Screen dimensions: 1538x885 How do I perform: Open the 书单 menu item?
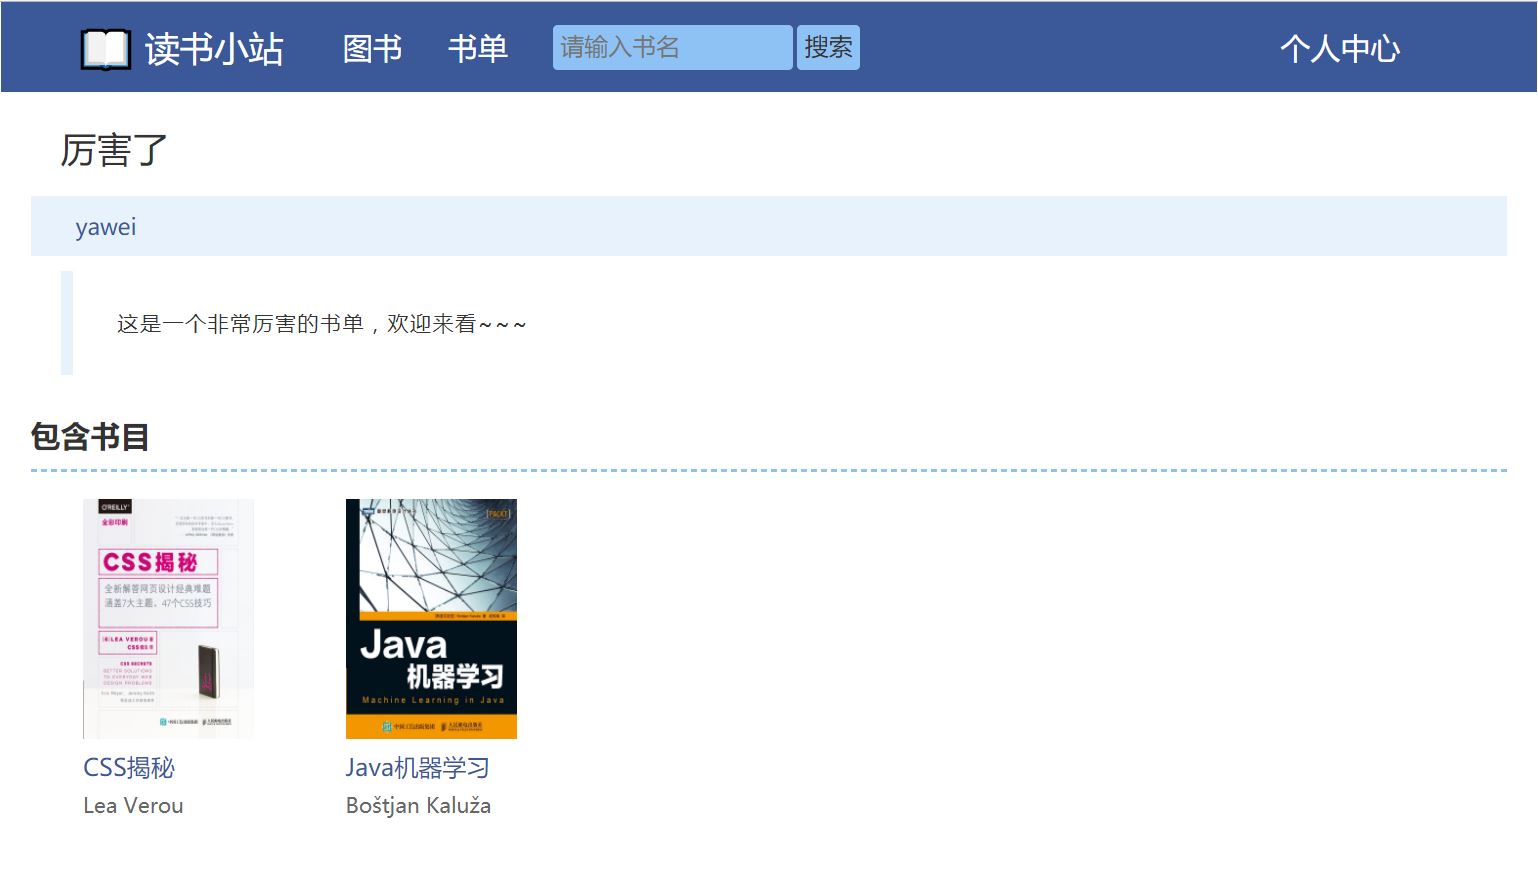[x=478, y=48]
